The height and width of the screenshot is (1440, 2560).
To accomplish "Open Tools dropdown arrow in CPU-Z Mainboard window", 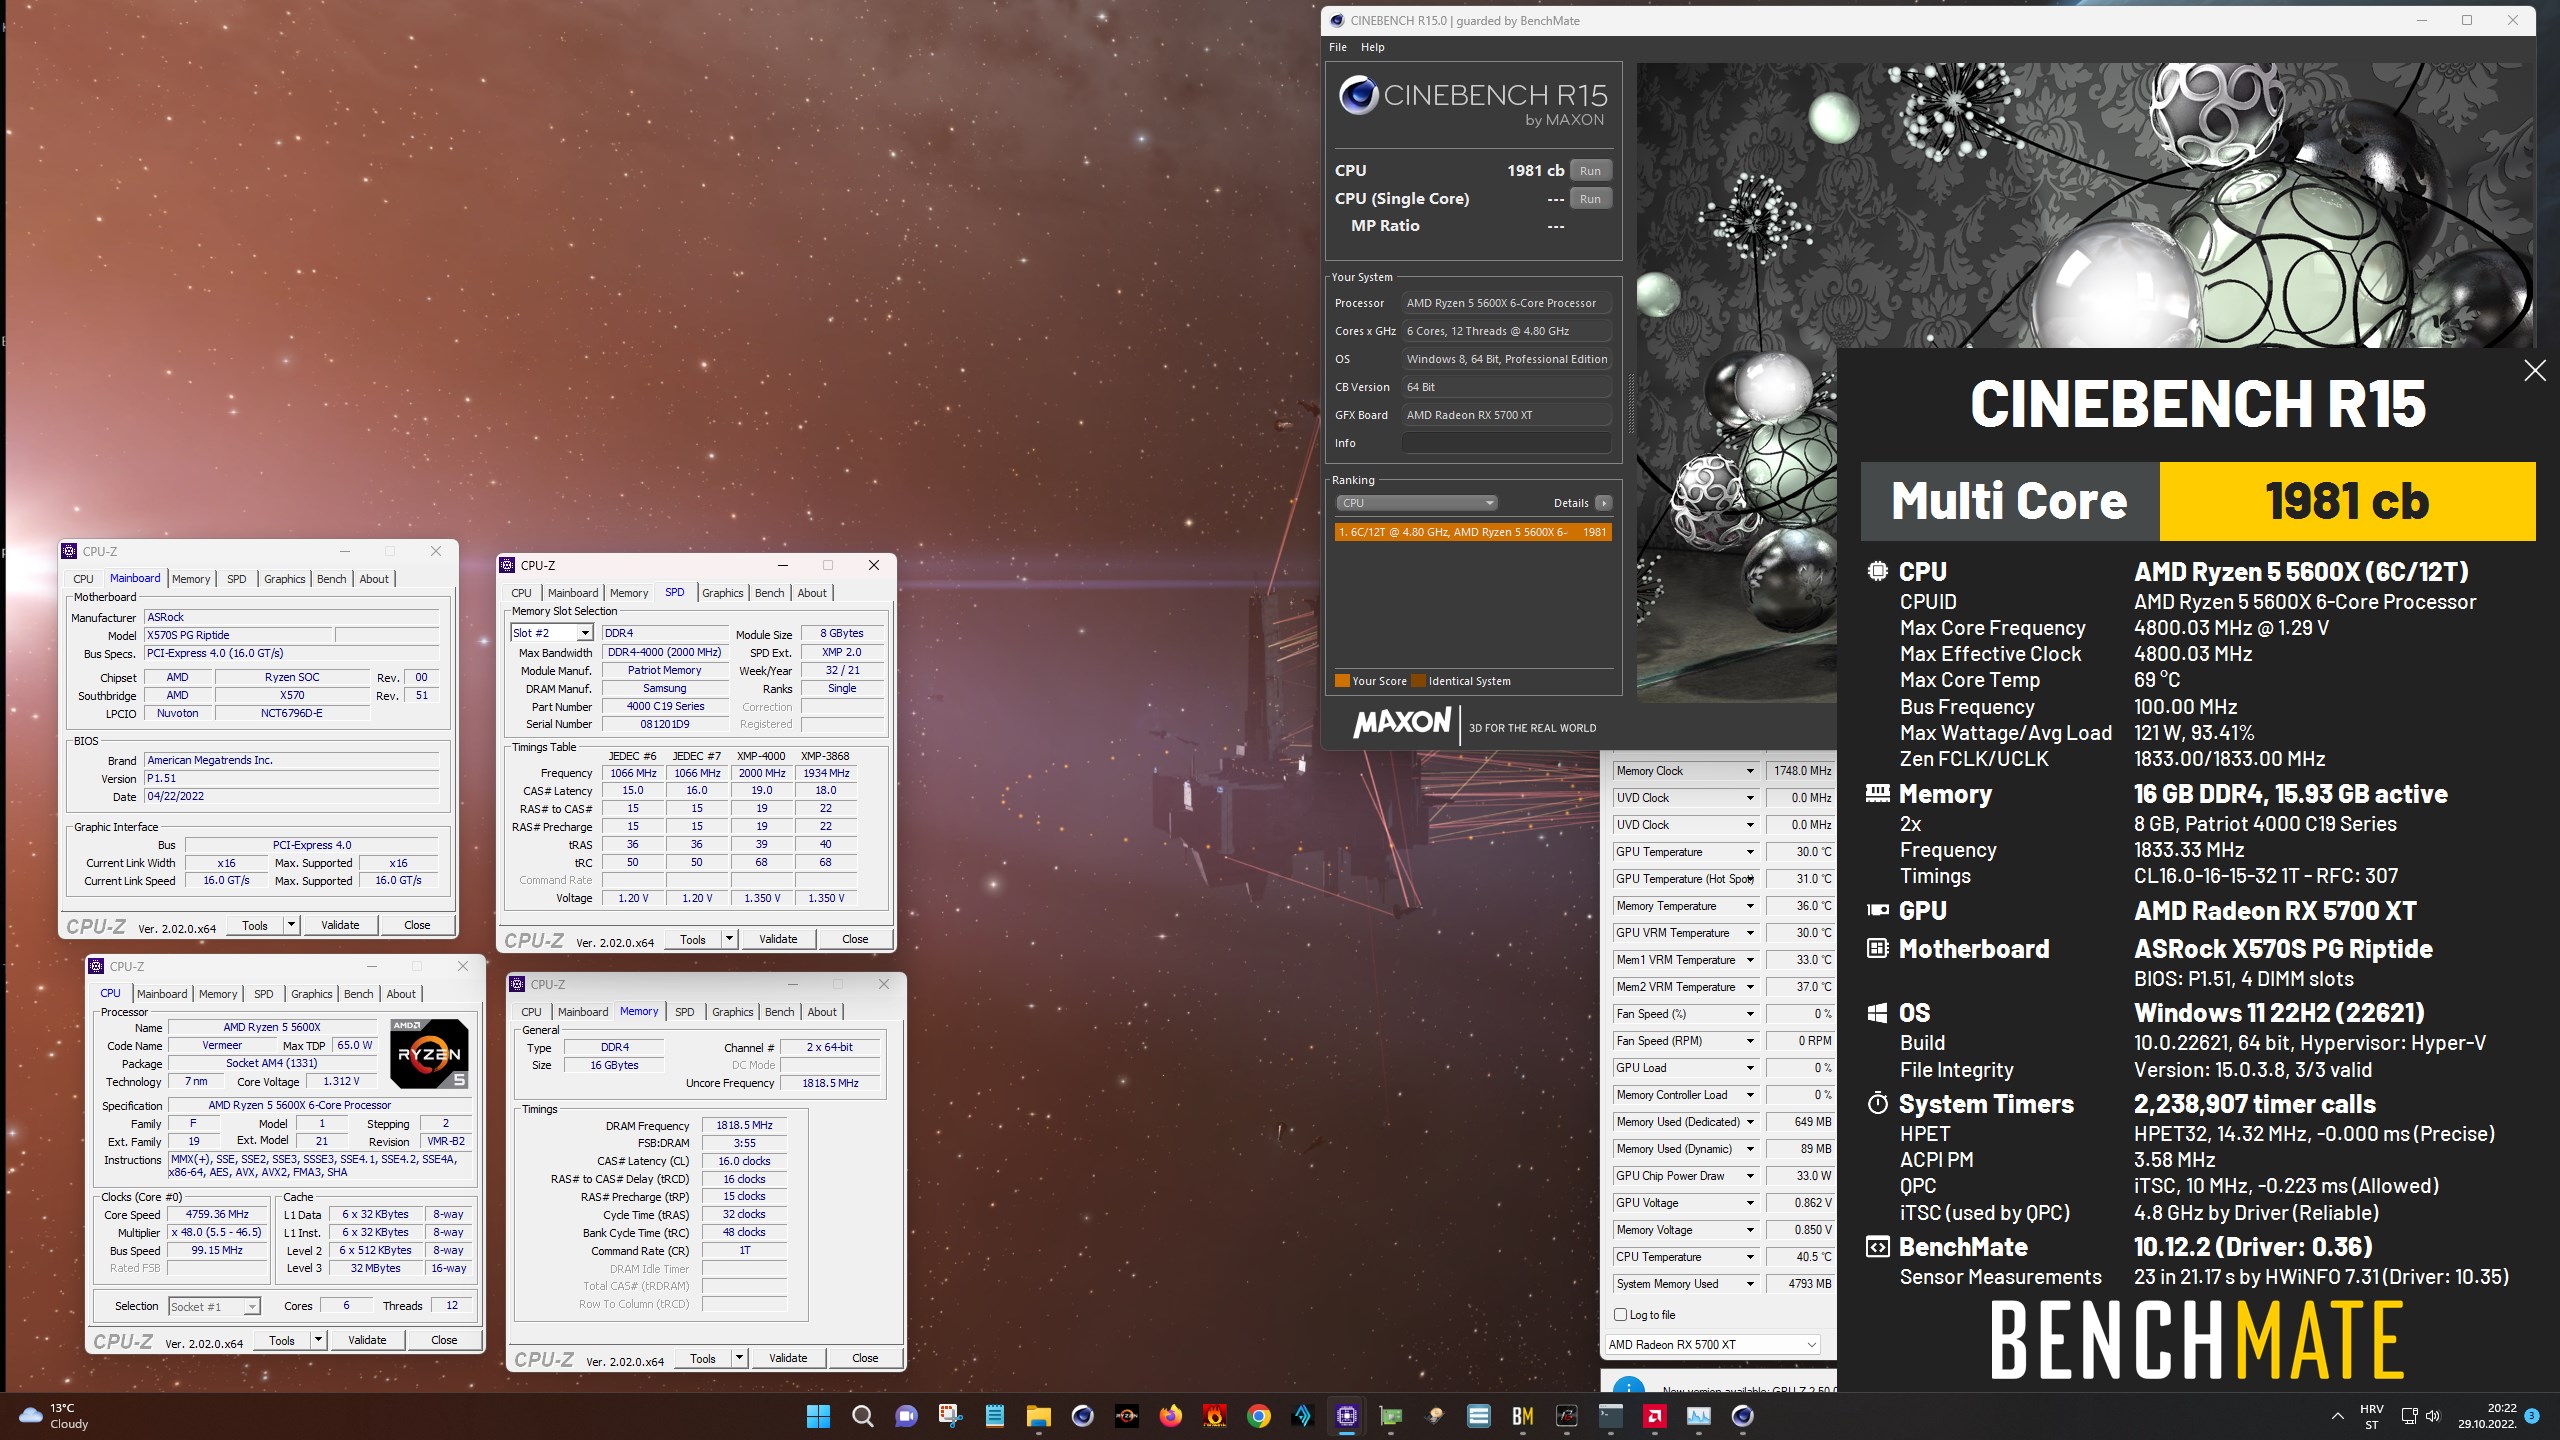I will click(x=291, y=925).
